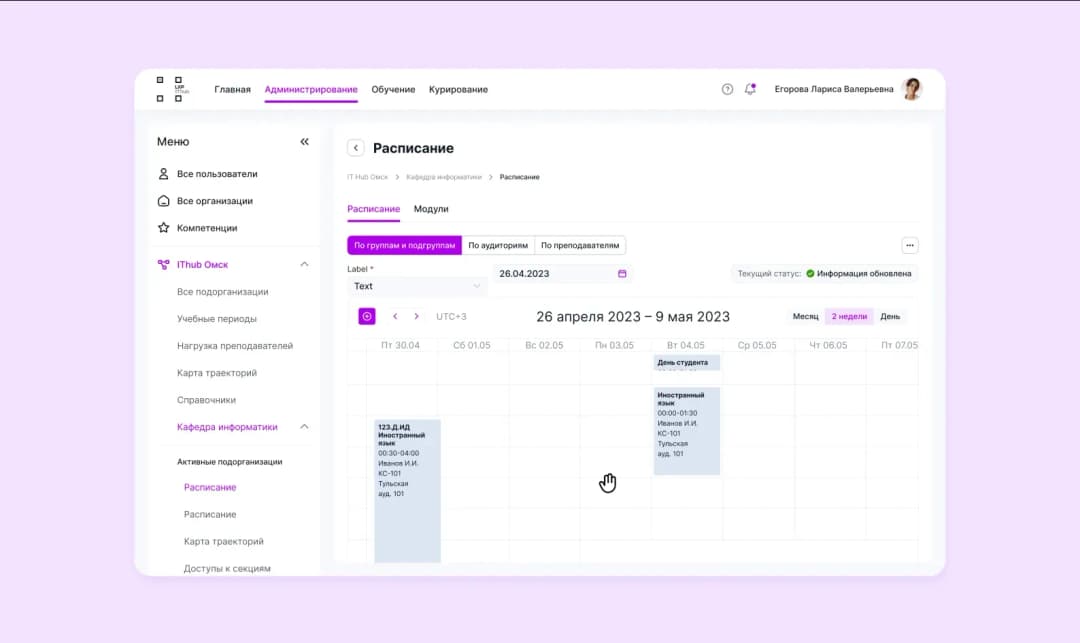Click Кафедра информатики breadcrumb link
Viewport: 1080px width, 643px height.
[444, 177]
